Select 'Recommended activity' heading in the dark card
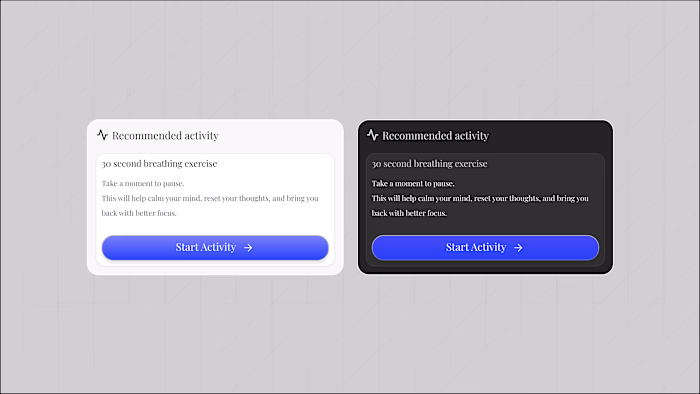 coord(435,135)
